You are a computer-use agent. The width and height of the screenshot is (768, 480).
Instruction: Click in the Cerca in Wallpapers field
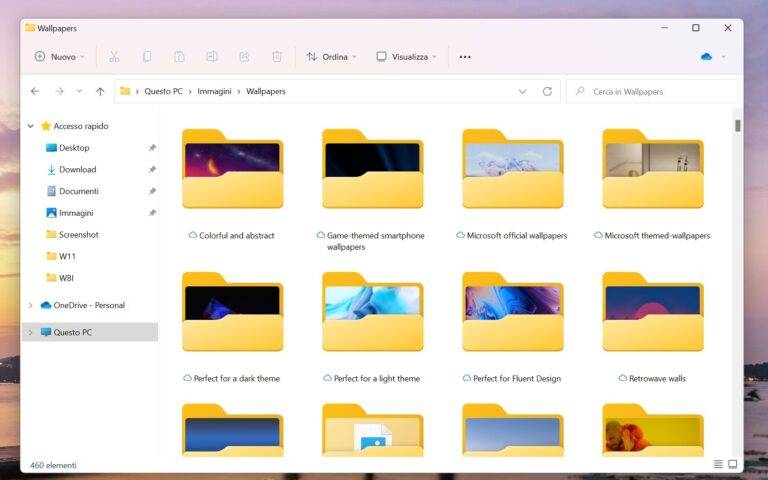[652, 91]
